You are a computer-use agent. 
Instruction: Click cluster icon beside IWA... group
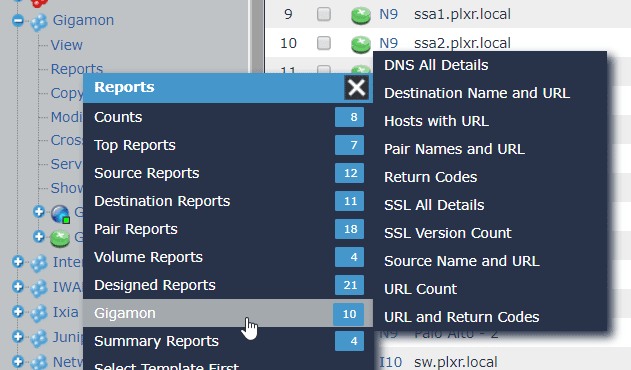(39, 289)
